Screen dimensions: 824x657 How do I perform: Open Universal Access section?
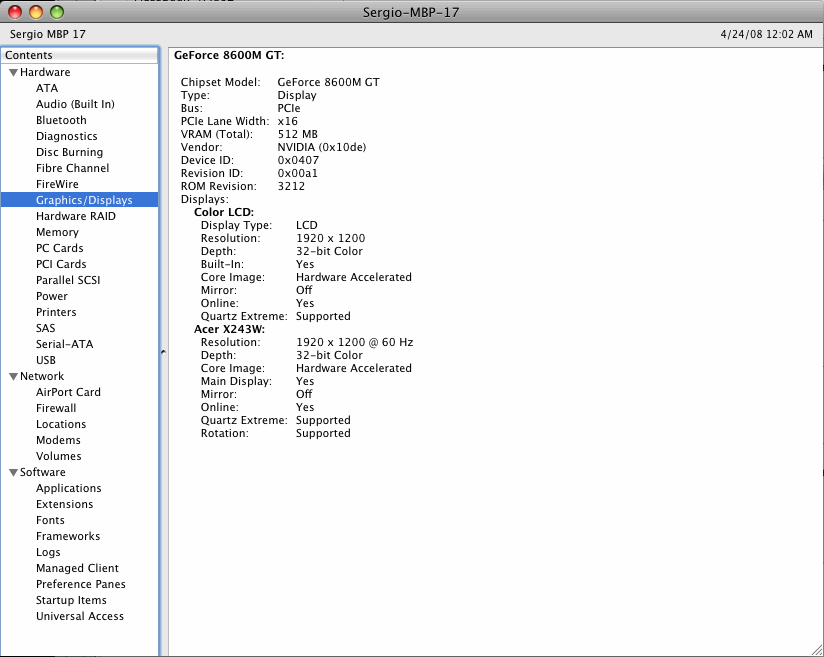click(x=80, y=616)
